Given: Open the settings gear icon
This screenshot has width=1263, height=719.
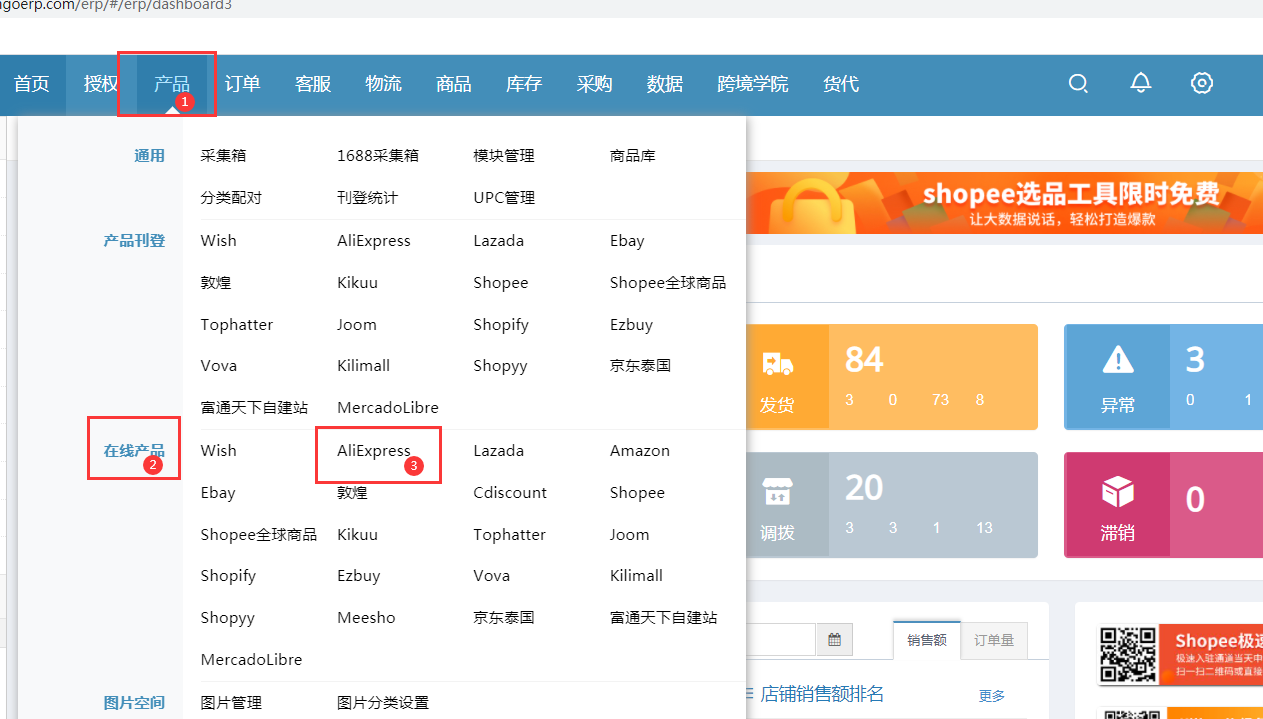Looking at the screenshot, I should 1202,83.
